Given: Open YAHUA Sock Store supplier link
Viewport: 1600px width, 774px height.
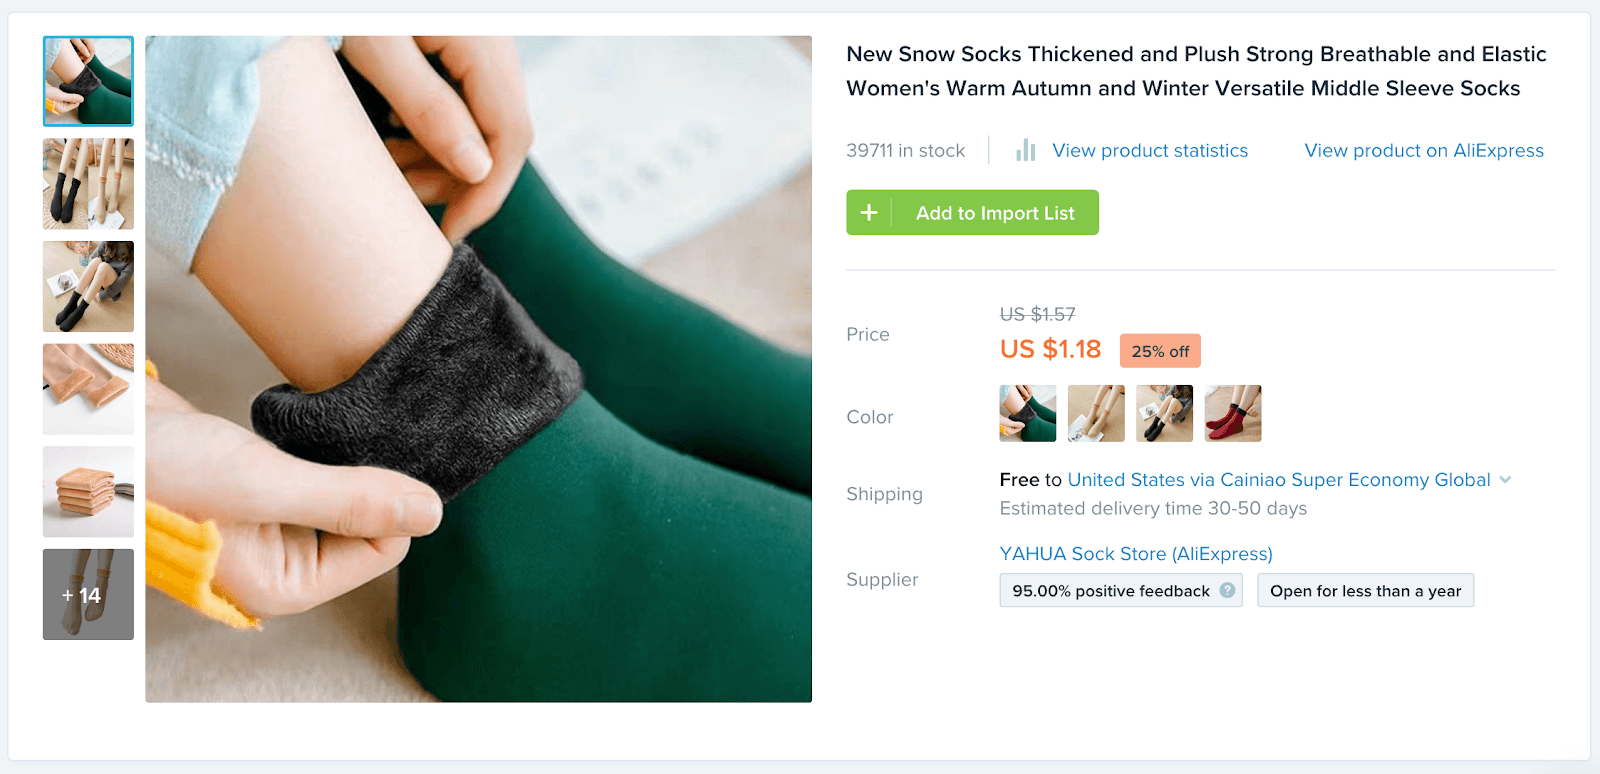Looking at the screenshot, I should point(1136,554).
